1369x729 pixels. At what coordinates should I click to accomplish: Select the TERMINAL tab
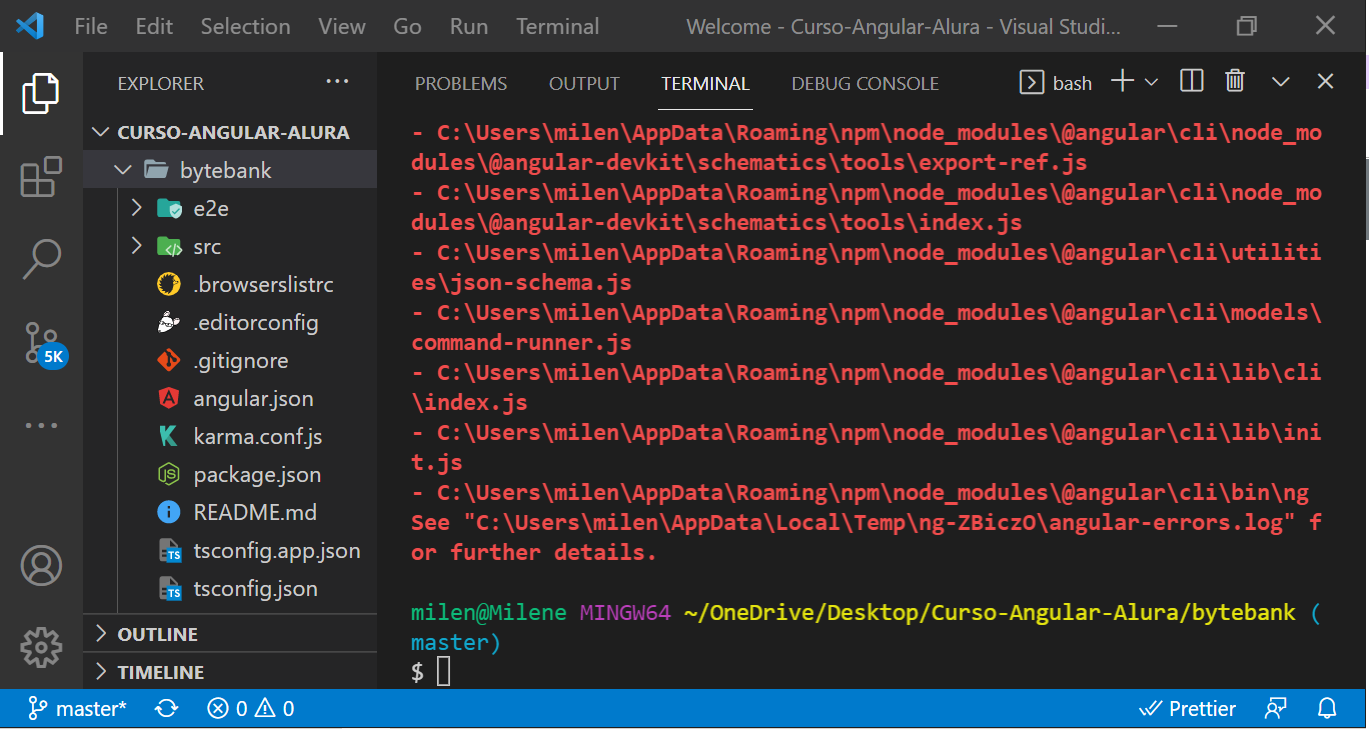(705, 84)
